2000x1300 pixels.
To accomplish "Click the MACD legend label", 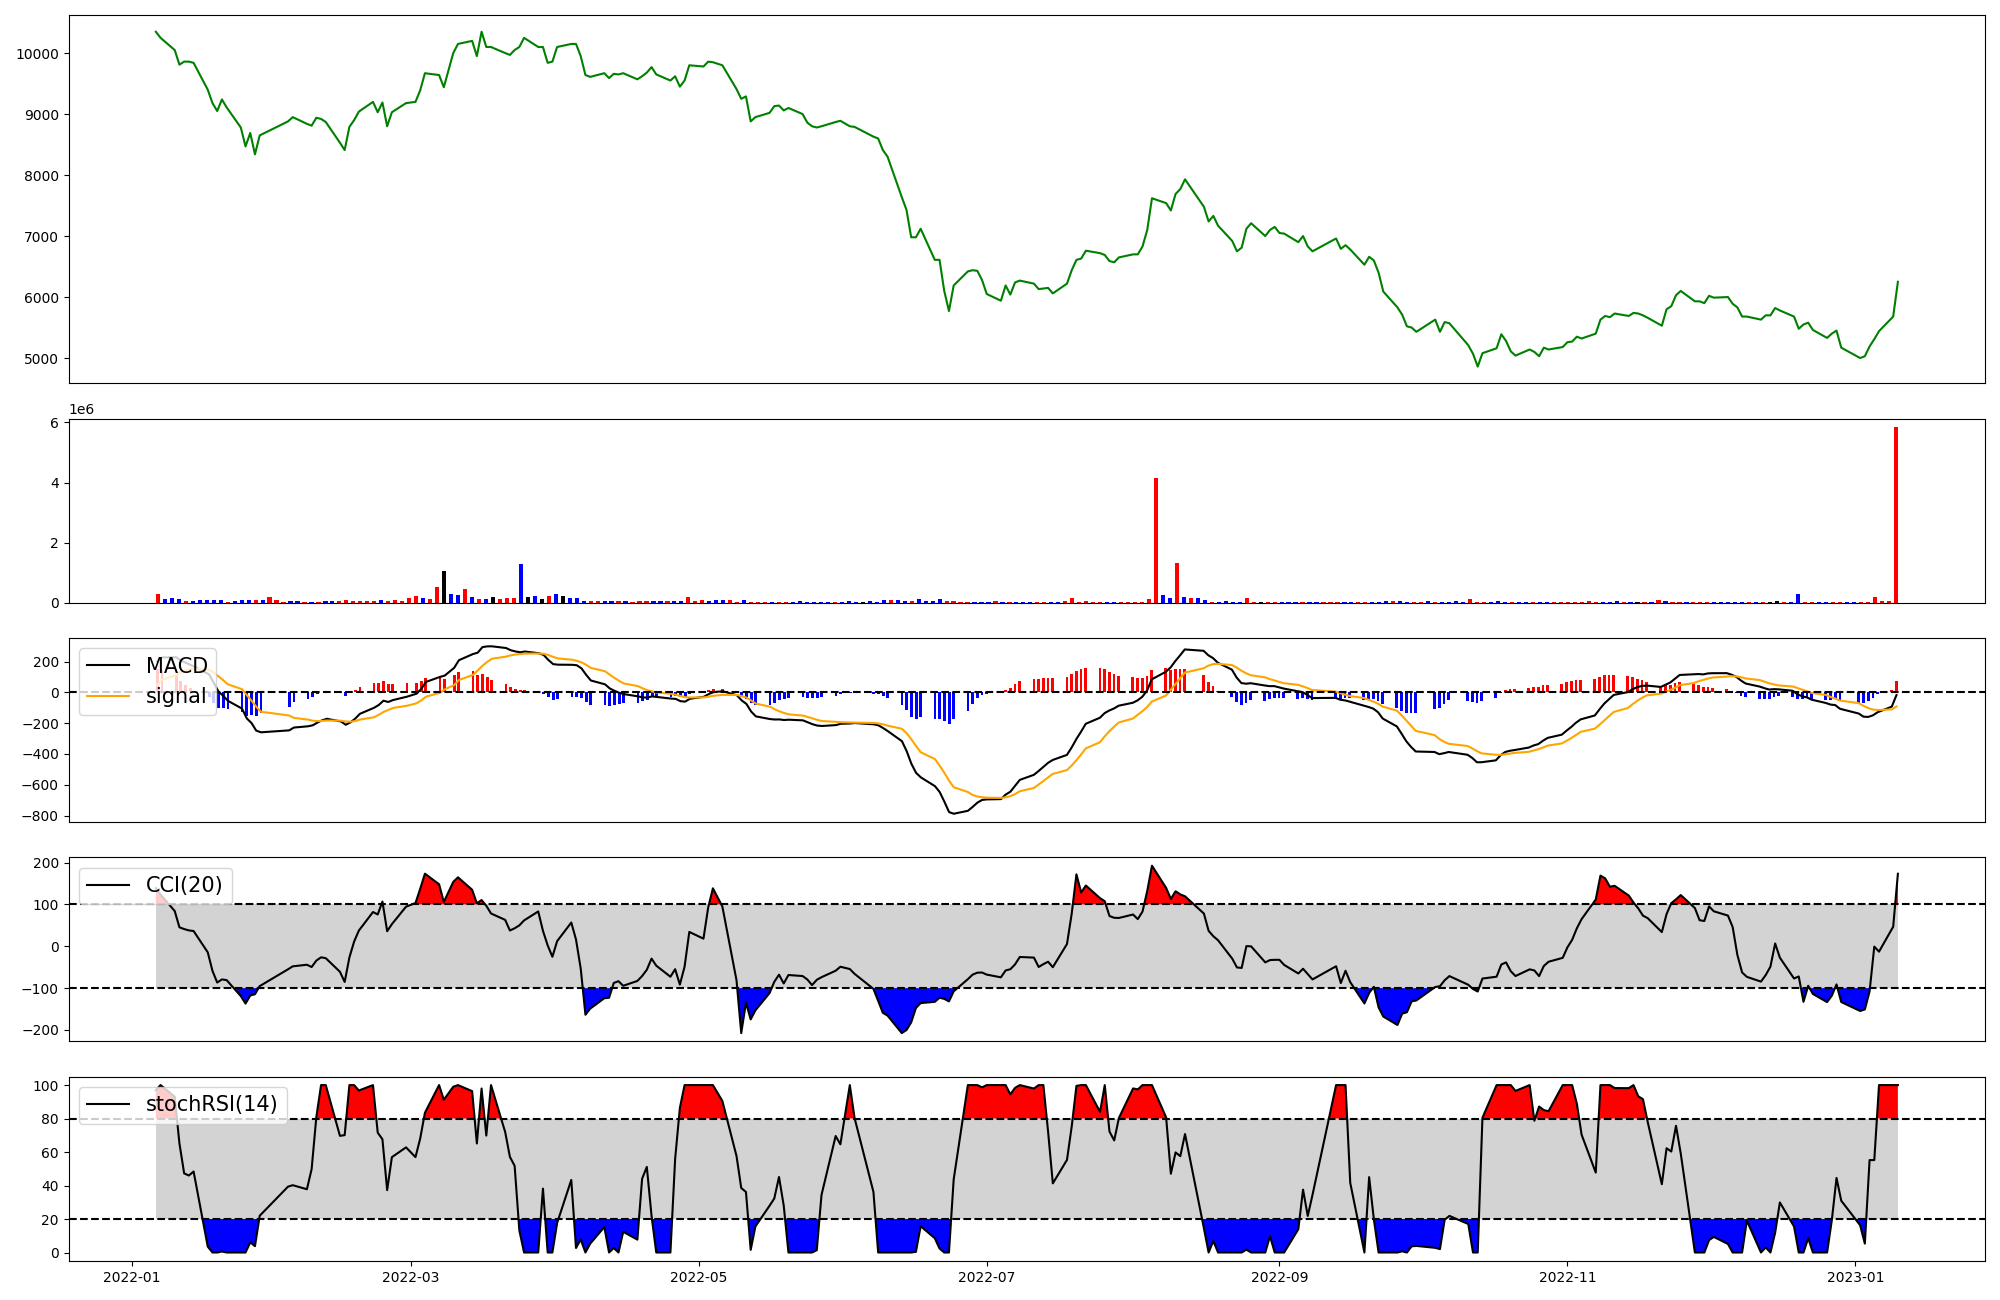I will pyautogui.click(x=176, y=666).
